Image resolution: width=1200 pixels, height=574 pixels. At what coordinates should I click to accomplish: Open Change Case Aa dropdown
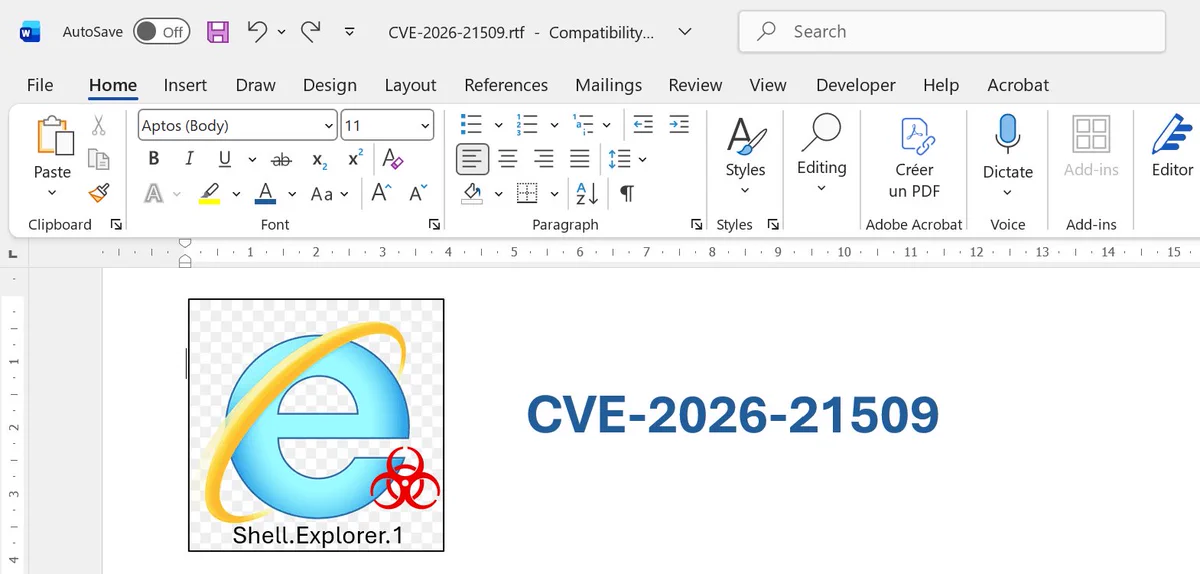[330, 193]
